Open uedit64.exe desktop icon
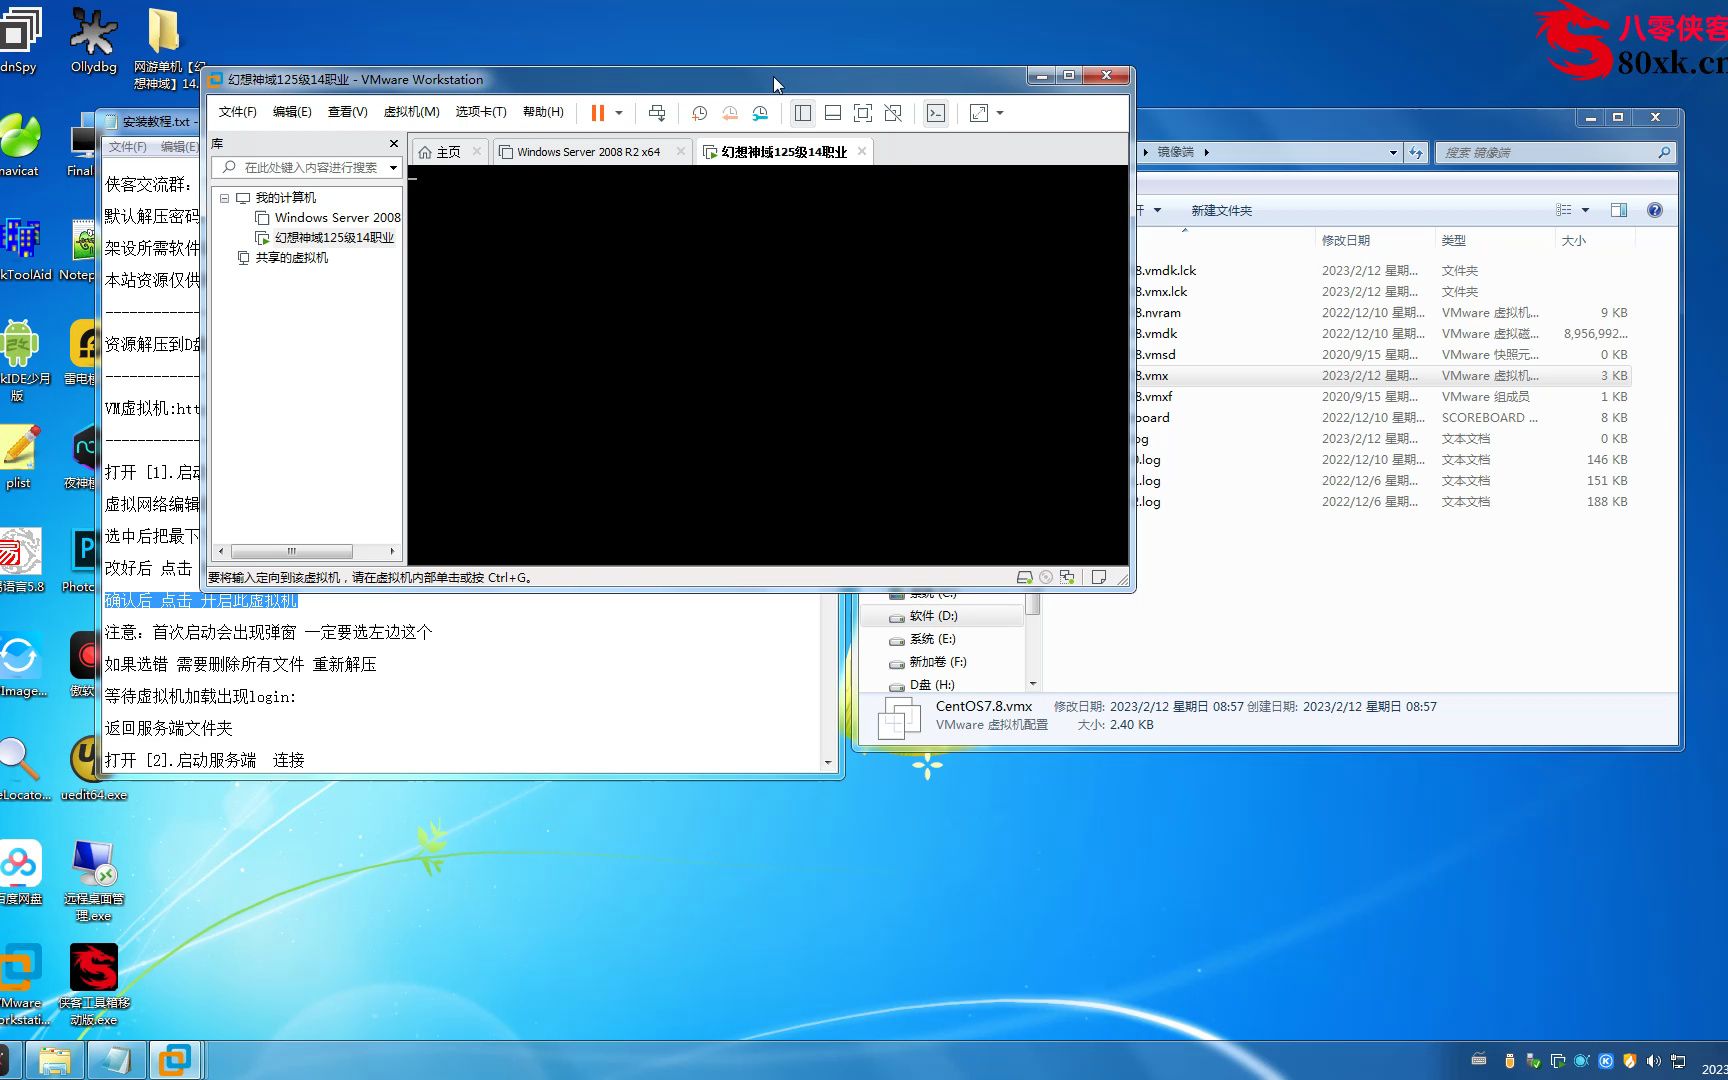The image size is (1728, 1080). (x=94, y=768)
